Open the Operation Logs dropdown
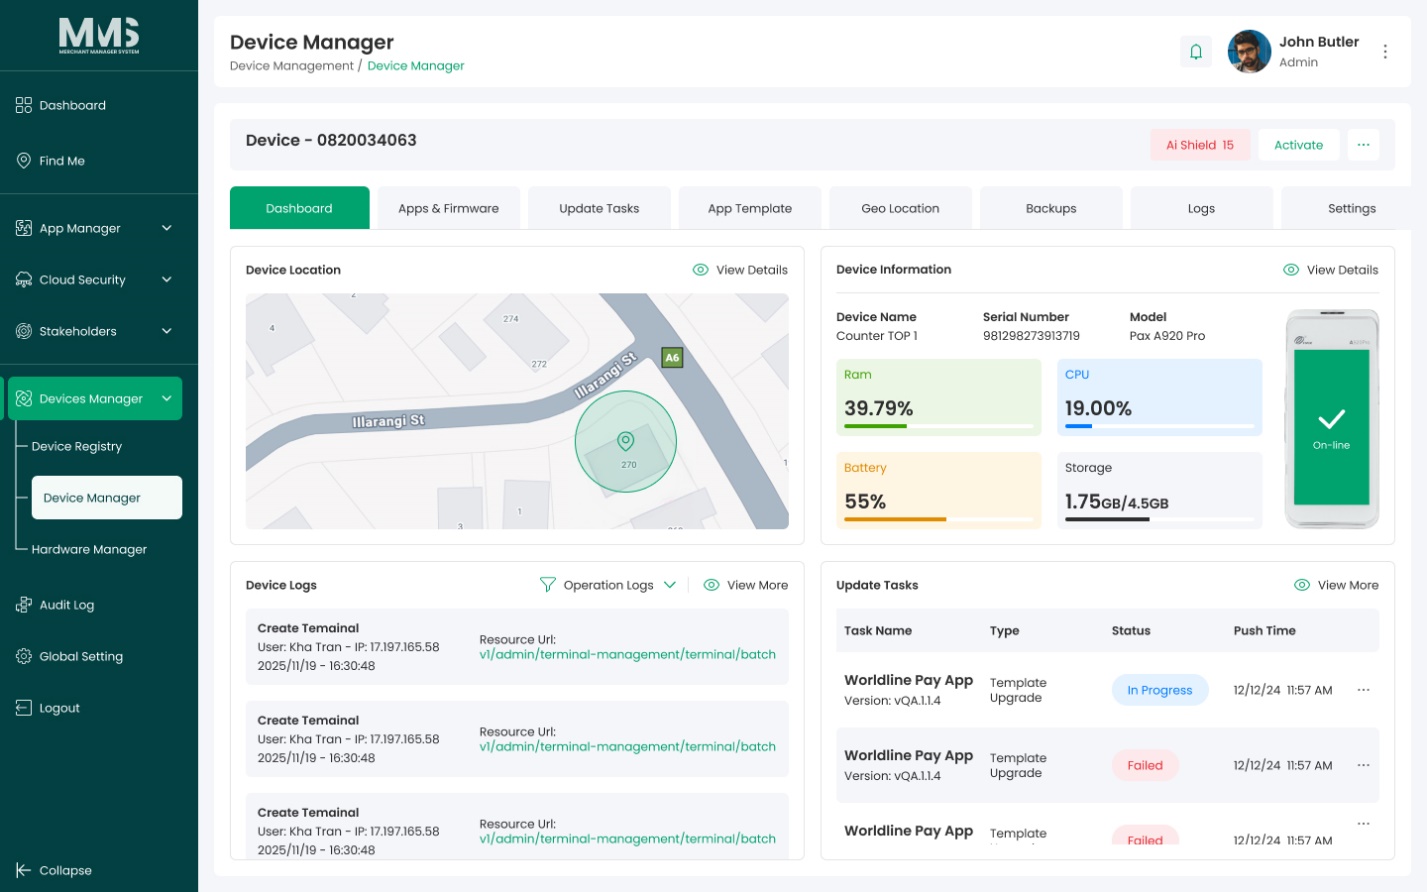The image size is (1427, 892). pos(620,585)
